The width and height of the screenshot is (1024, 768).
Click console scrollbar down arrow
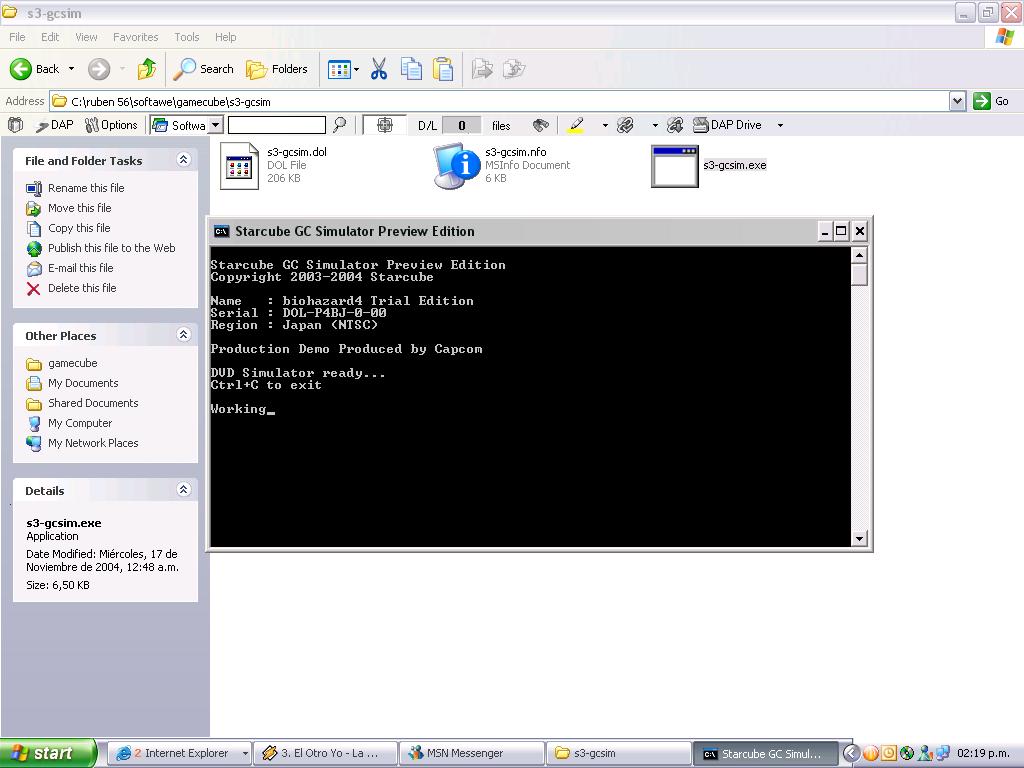tap(859, 539)
